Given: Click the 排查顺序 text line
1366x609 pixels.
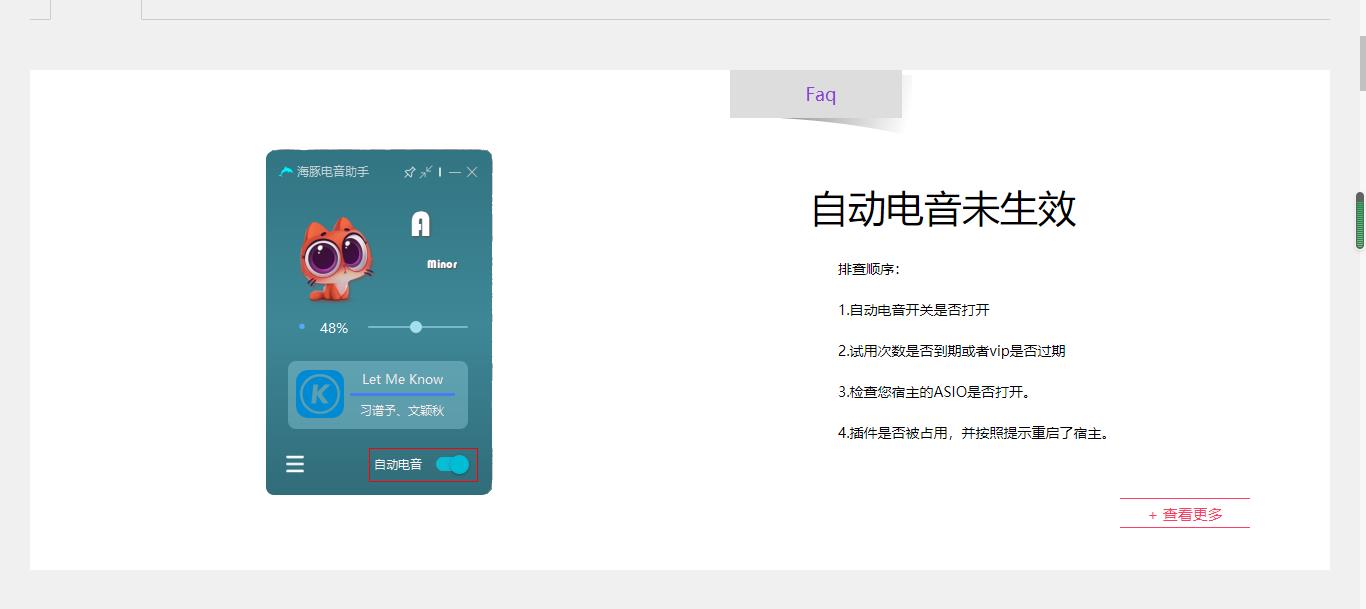Looking at the screenshot, I should 869,269.
